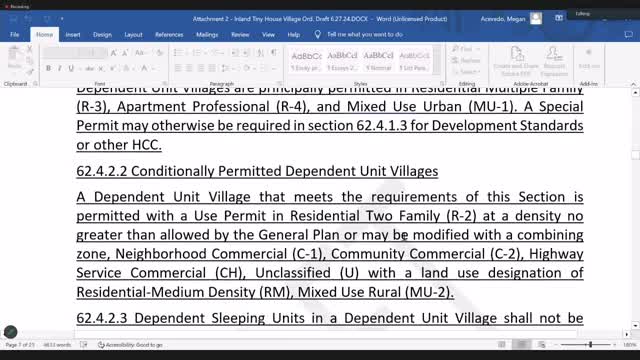Switch to Read Mode view
Viewport: 640px width, 360px height.
(502, 345)
